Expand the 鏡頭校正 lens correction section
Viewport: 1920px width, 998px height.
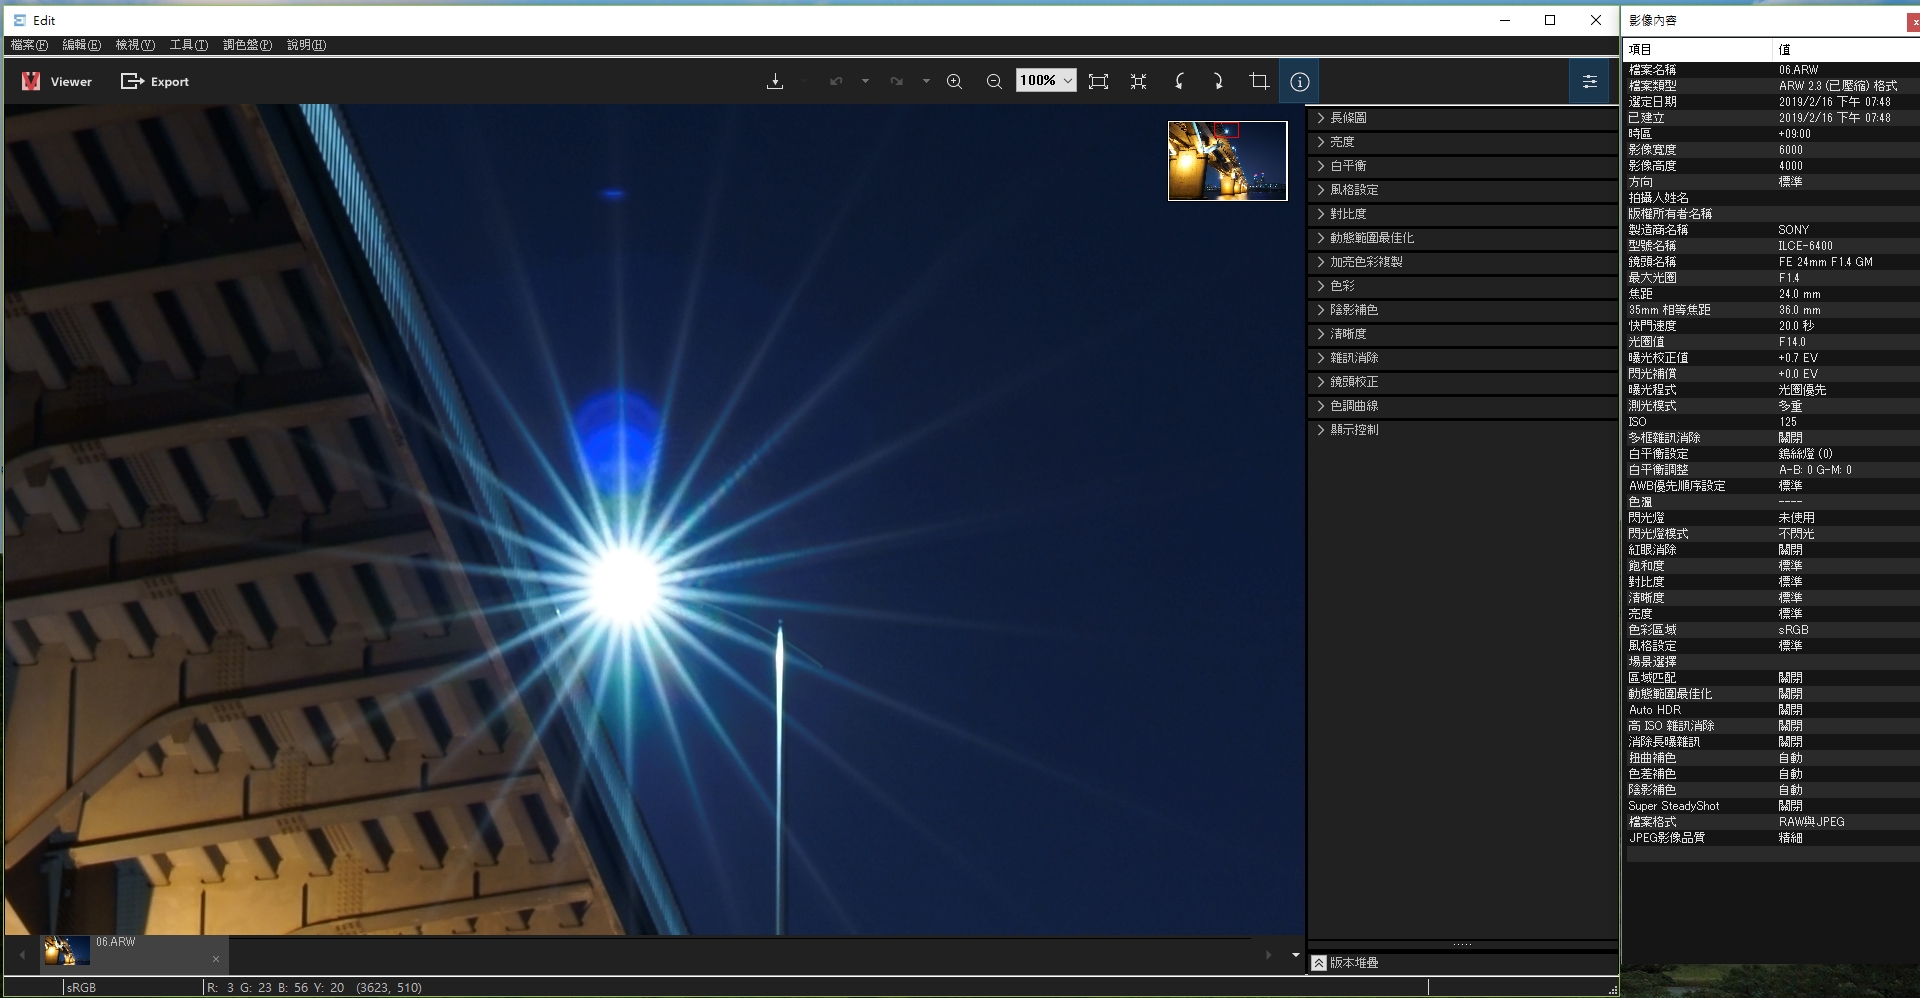(x=1462, y=382)
